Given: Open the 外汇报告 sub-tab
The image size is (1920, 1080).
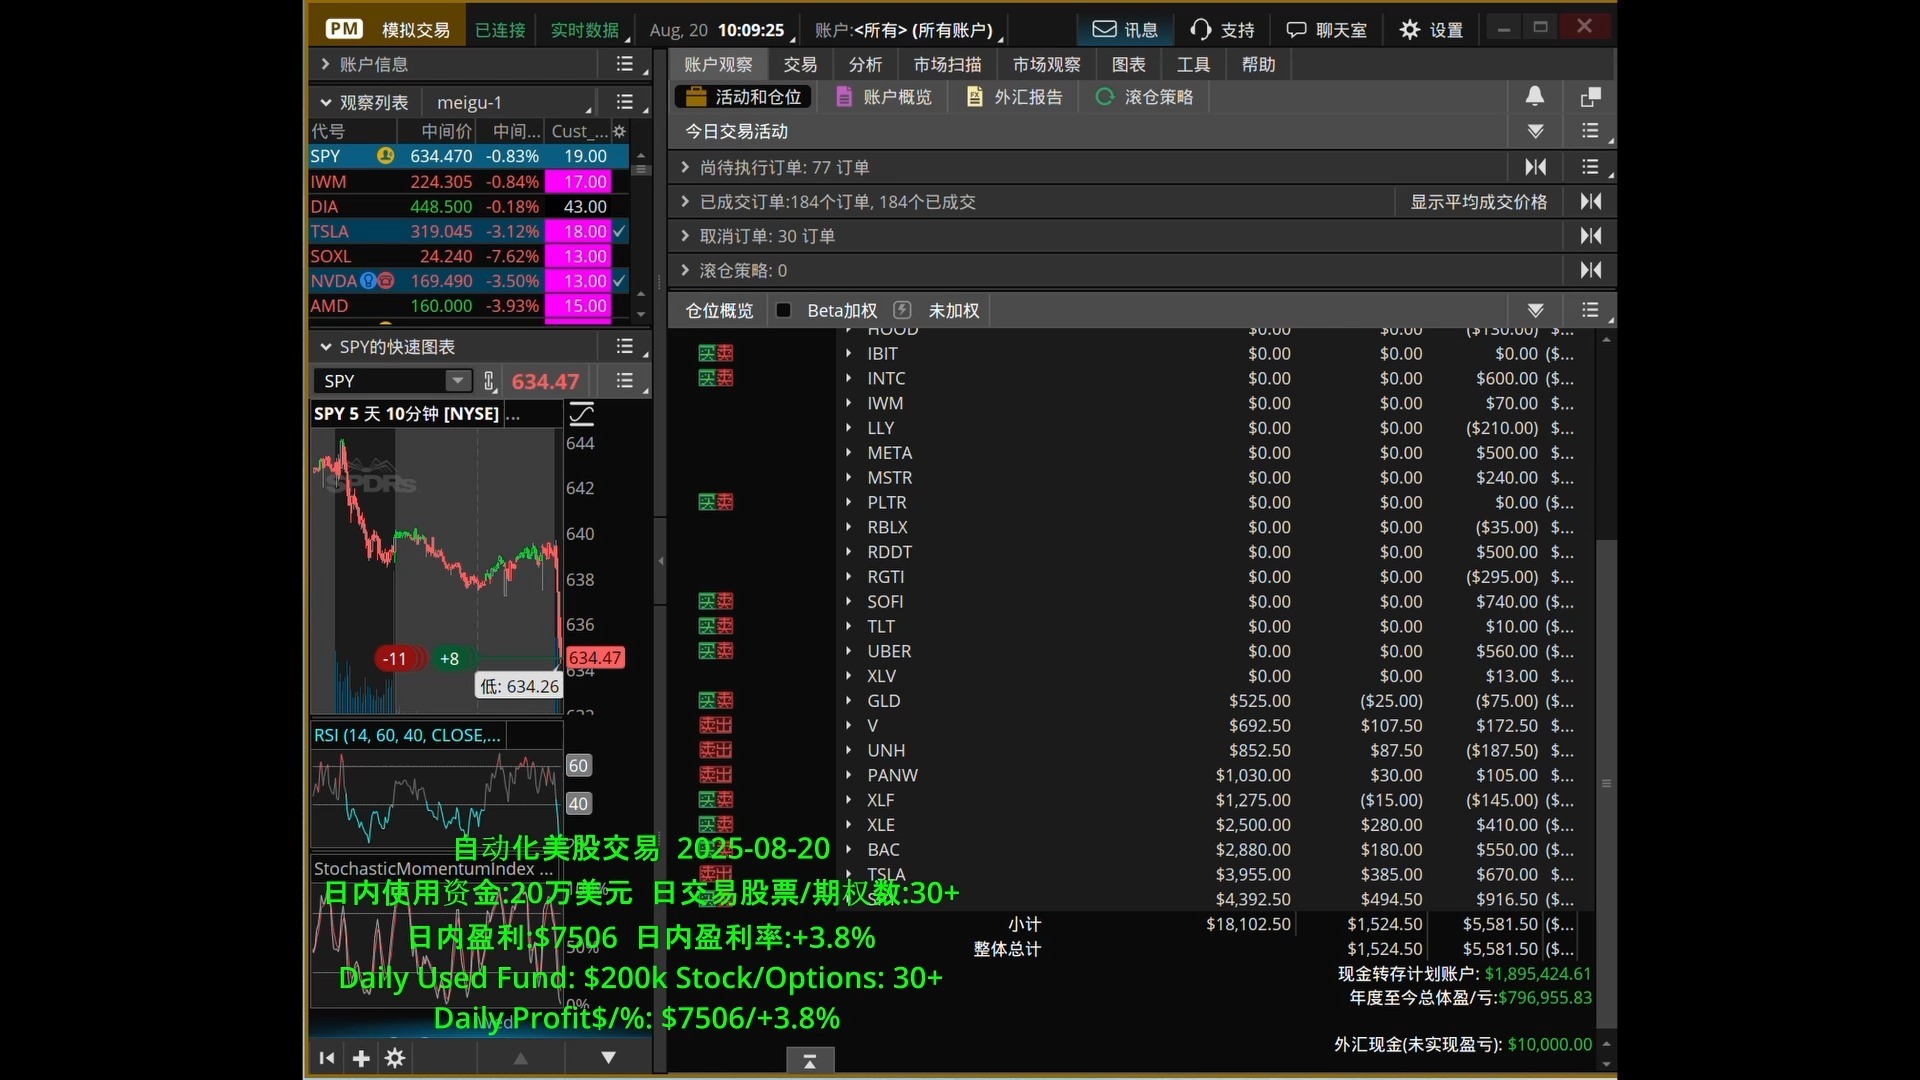Looking at the screenshot, I should click(x=1015, y=97).
